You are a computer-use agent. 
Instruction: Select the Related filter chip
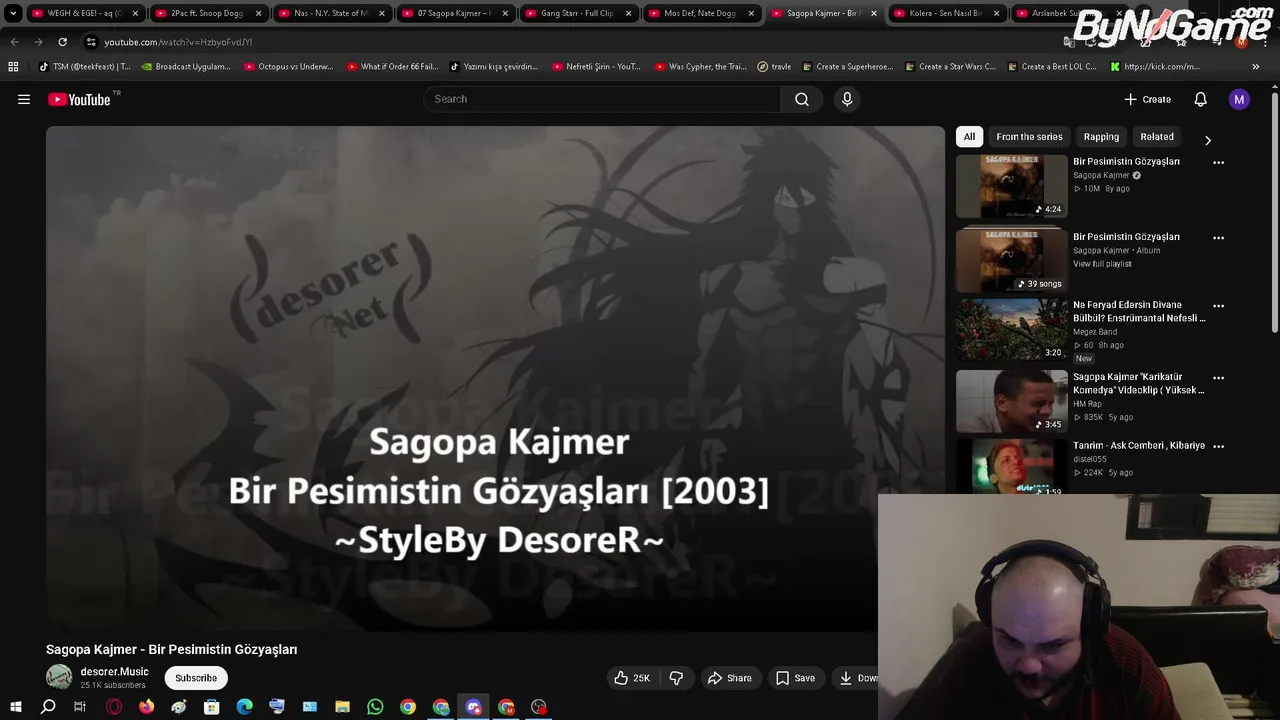pyautogui.click(x=1157, y=137)
